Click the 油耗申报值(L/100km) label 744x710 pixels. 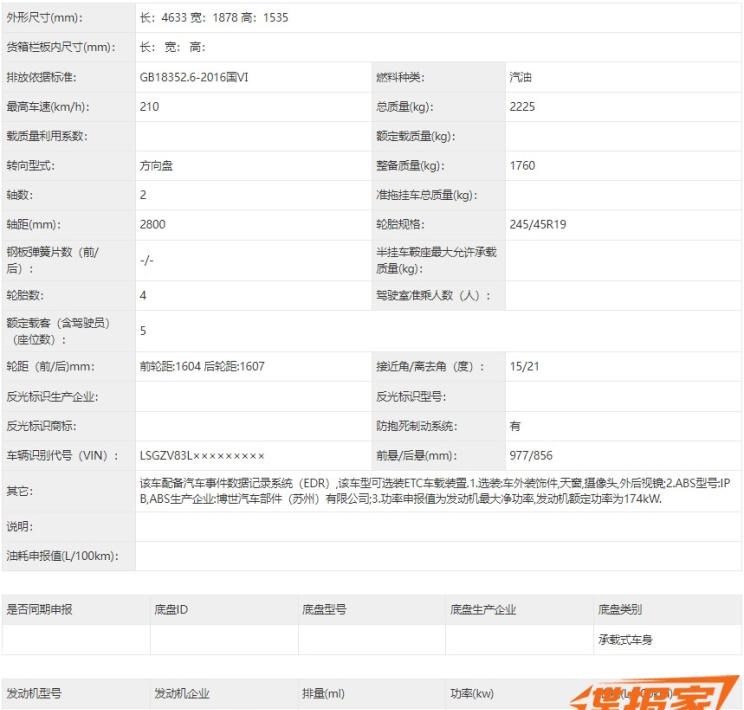click(62, 556)
